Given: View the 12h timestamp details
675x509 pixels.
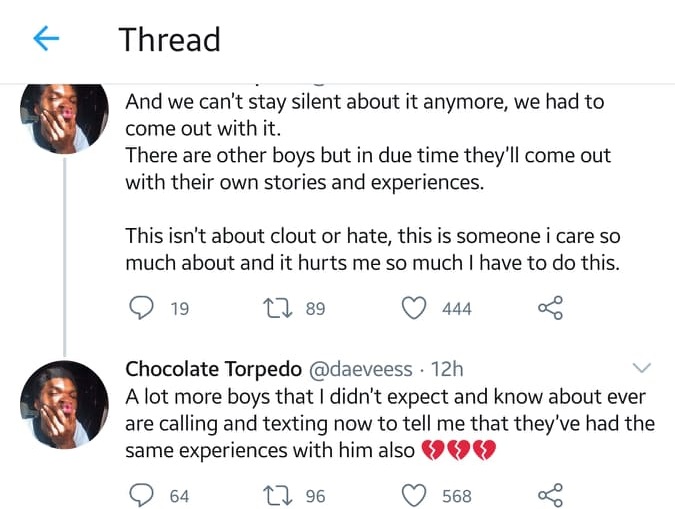Looking at the screenshot, I should click(x=443, y=368).
